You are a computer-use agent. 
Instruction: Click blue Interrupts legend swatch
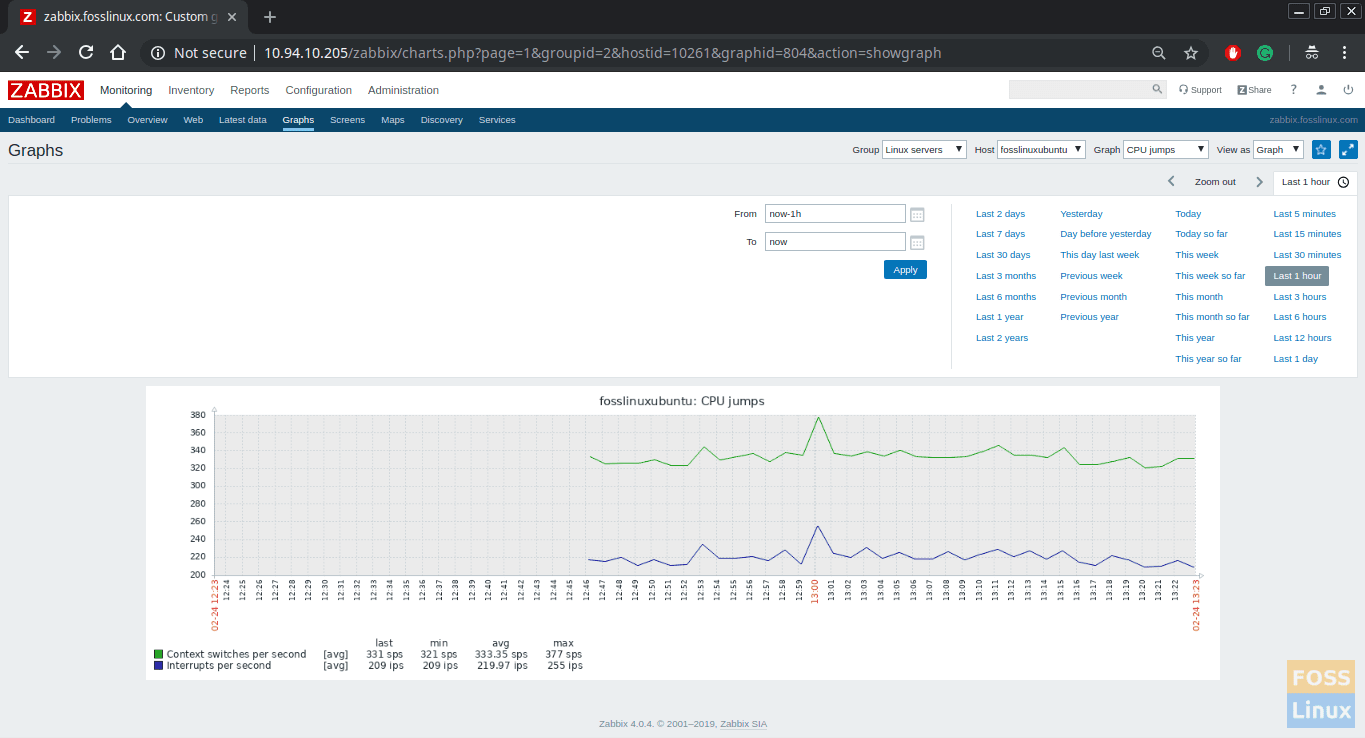pos(158,665)
